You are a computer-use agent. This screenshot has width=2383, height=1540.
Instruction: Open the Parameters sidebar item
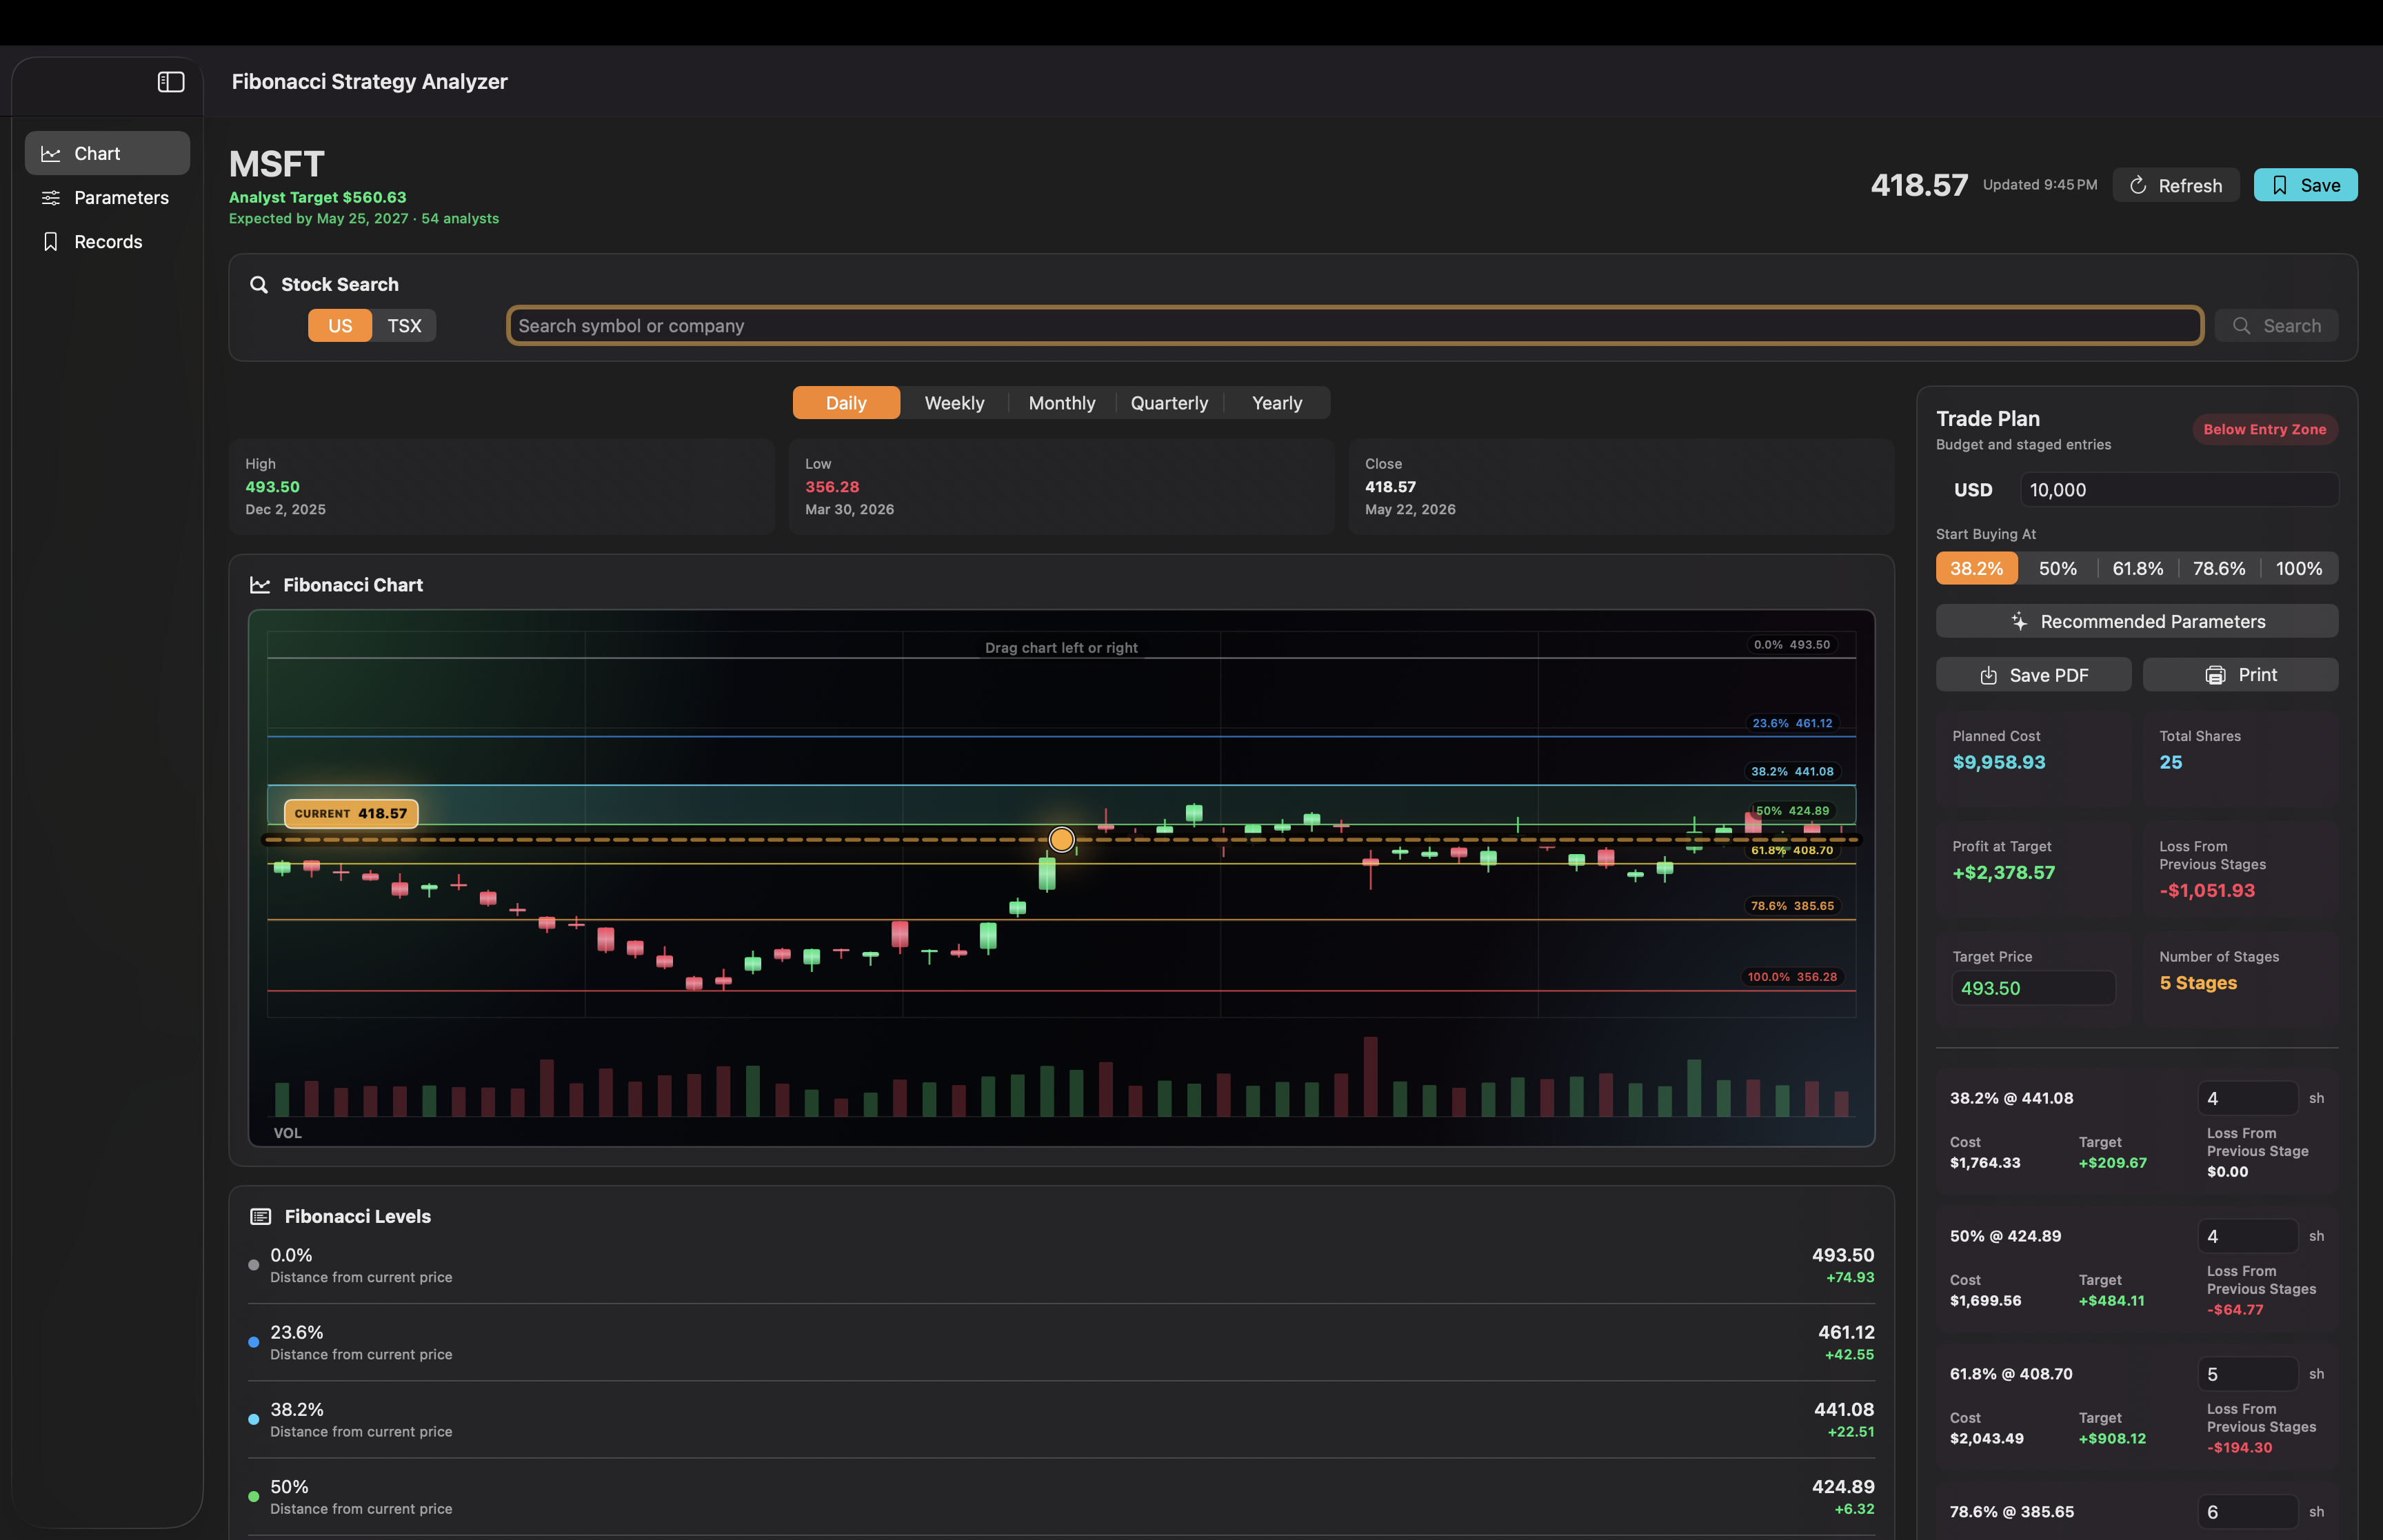point(107,197)
